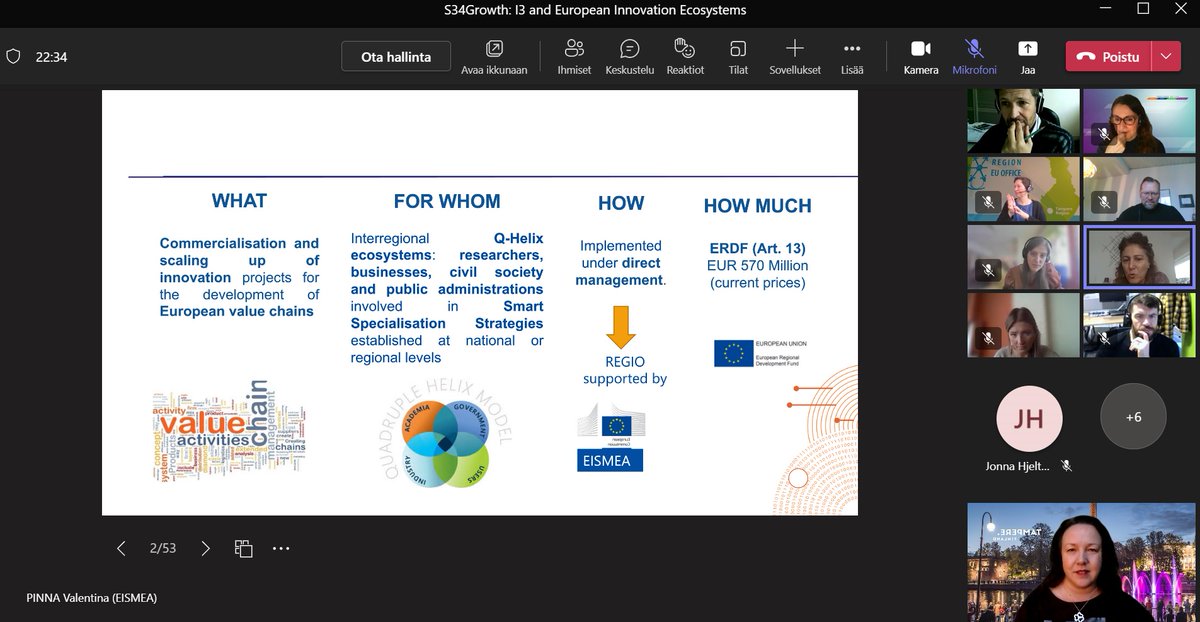Open Sovellukset apps with plus icon
The width and height of the screenshot is (1200, 622).
pos(795,57)
